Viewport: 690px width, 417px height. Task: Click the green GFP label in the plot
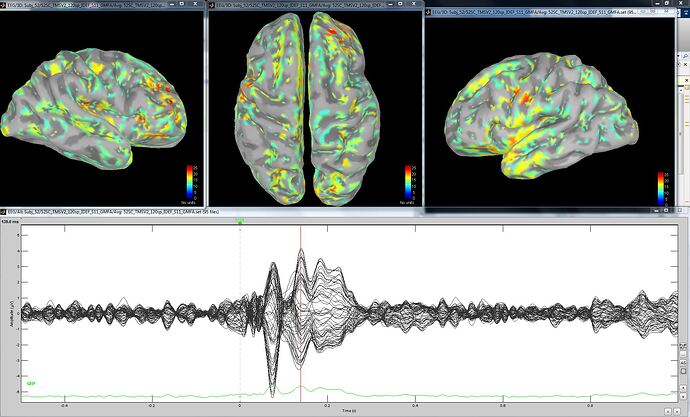[x=31, y=384]
